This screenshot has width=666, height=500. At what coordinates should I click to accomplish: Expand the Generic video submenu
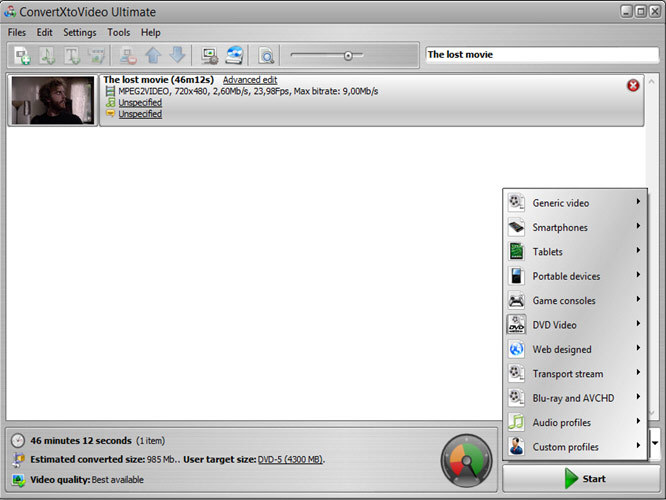[575, 203]
